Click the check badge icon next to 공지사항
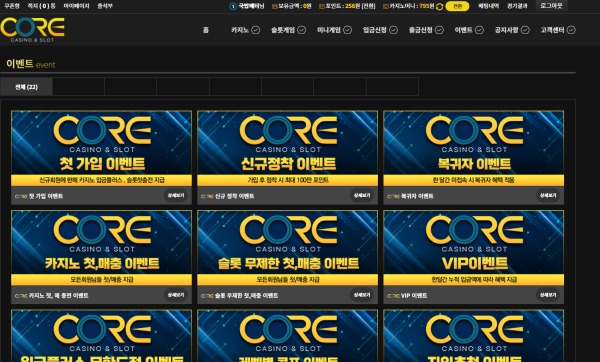This screenshot has height=362, width=600. tap(525, 30)
